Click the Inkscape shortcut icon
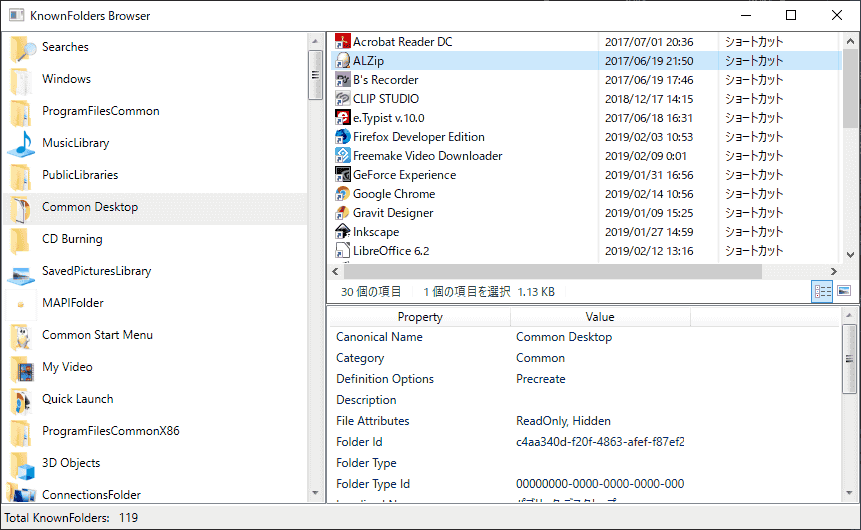The image size is (861, 530). click(343, 232)
